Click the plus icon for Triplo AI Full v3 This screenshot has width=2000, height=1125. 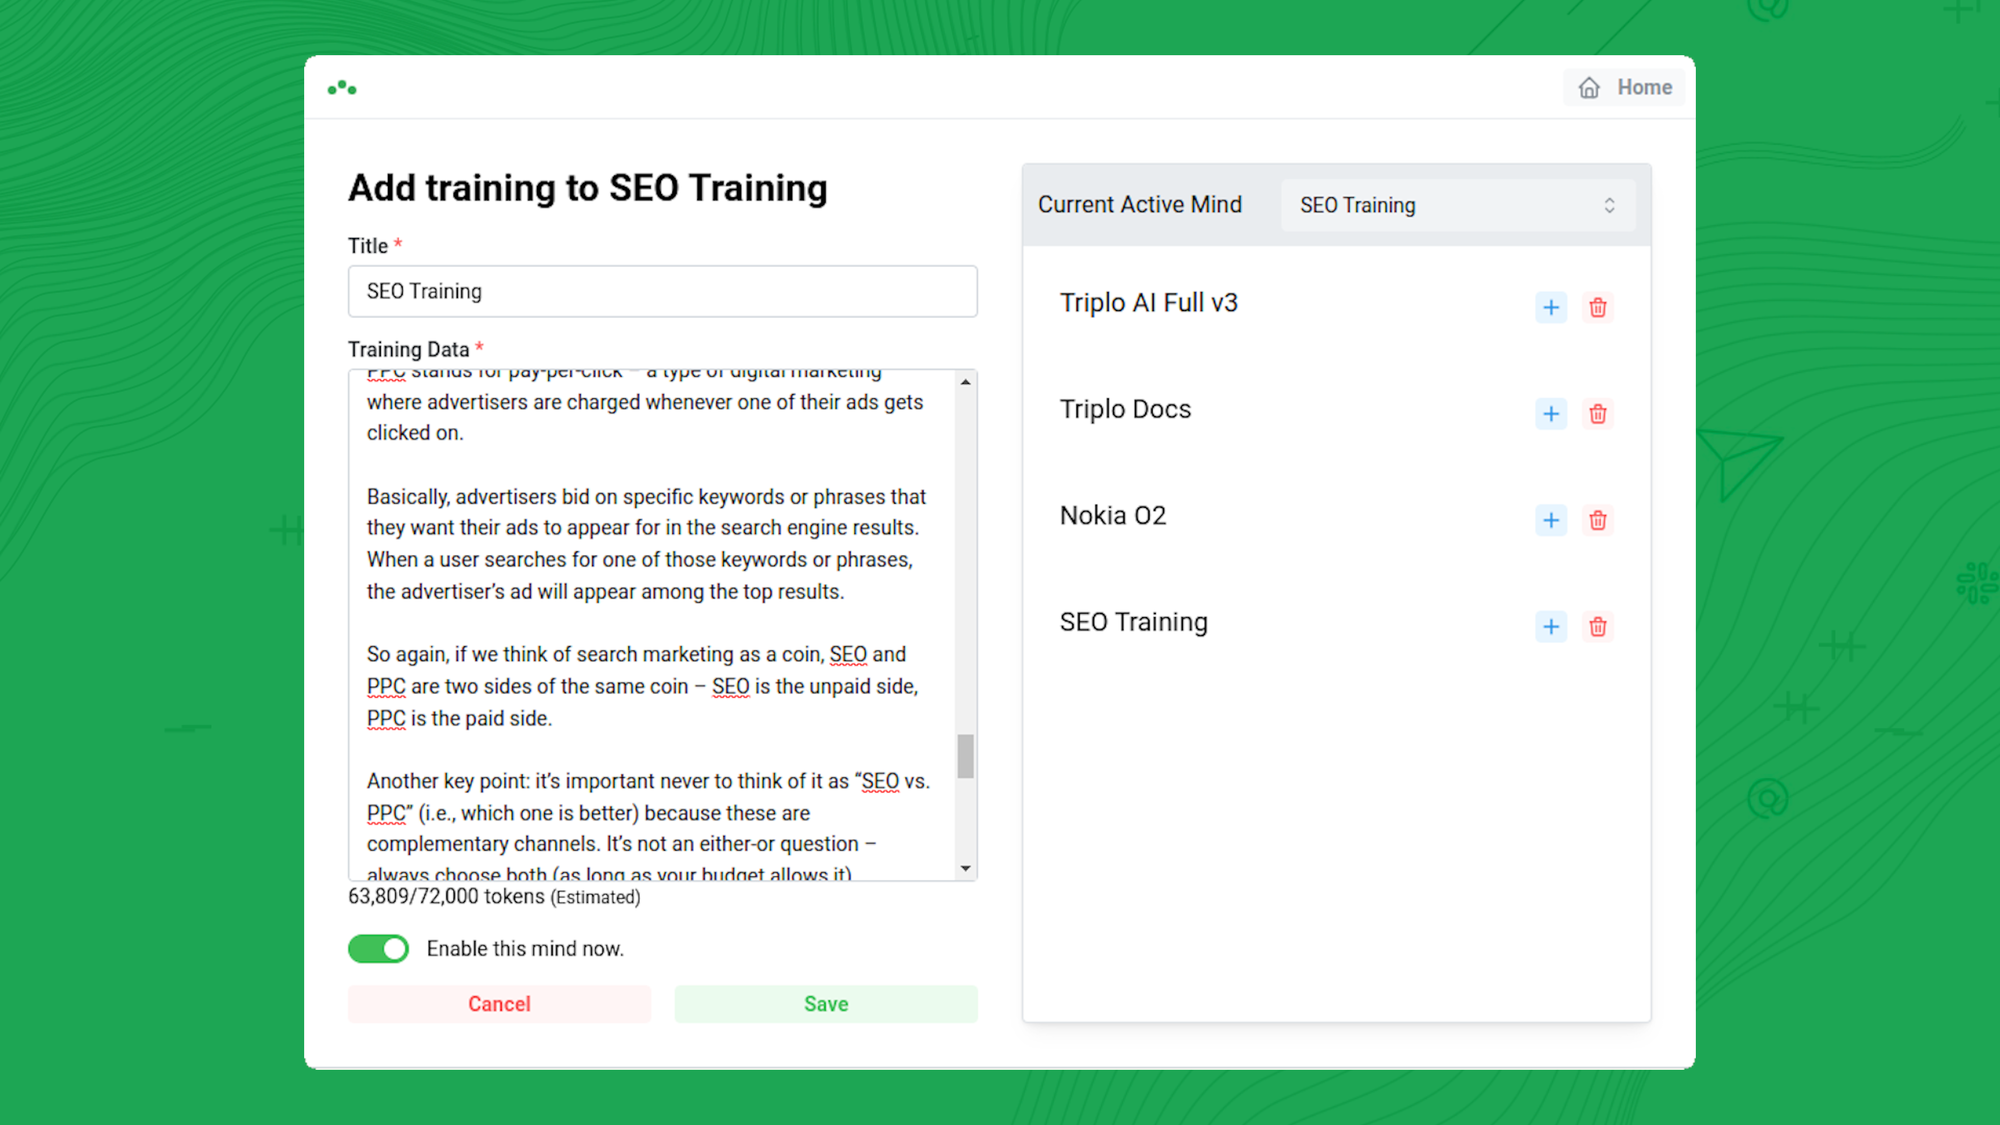[x=1551, y=307]
